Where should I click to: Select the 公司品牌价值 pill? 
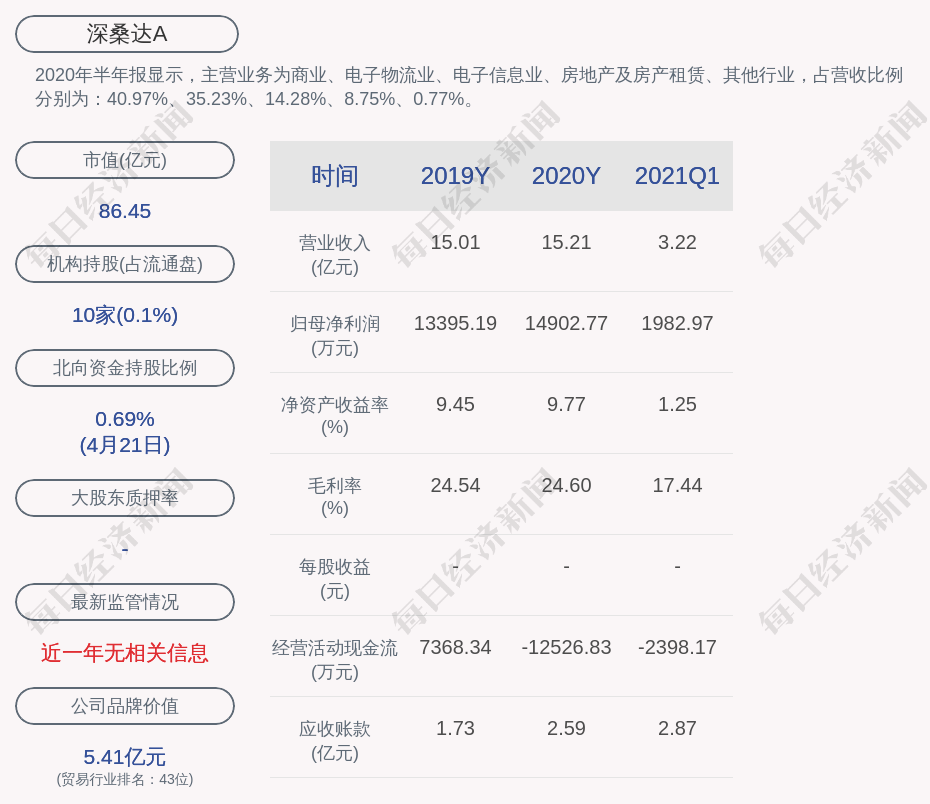click(x=125, y=706)
